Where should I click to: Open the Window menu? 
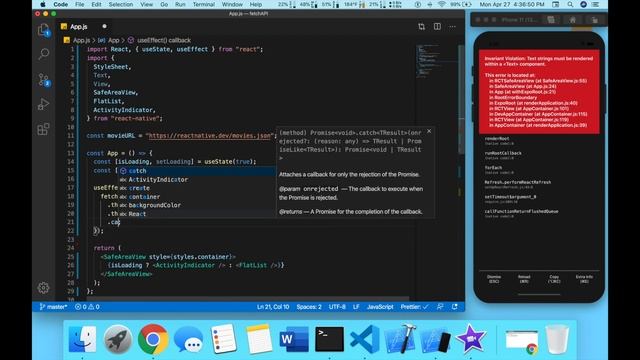(x=232, y=4)
